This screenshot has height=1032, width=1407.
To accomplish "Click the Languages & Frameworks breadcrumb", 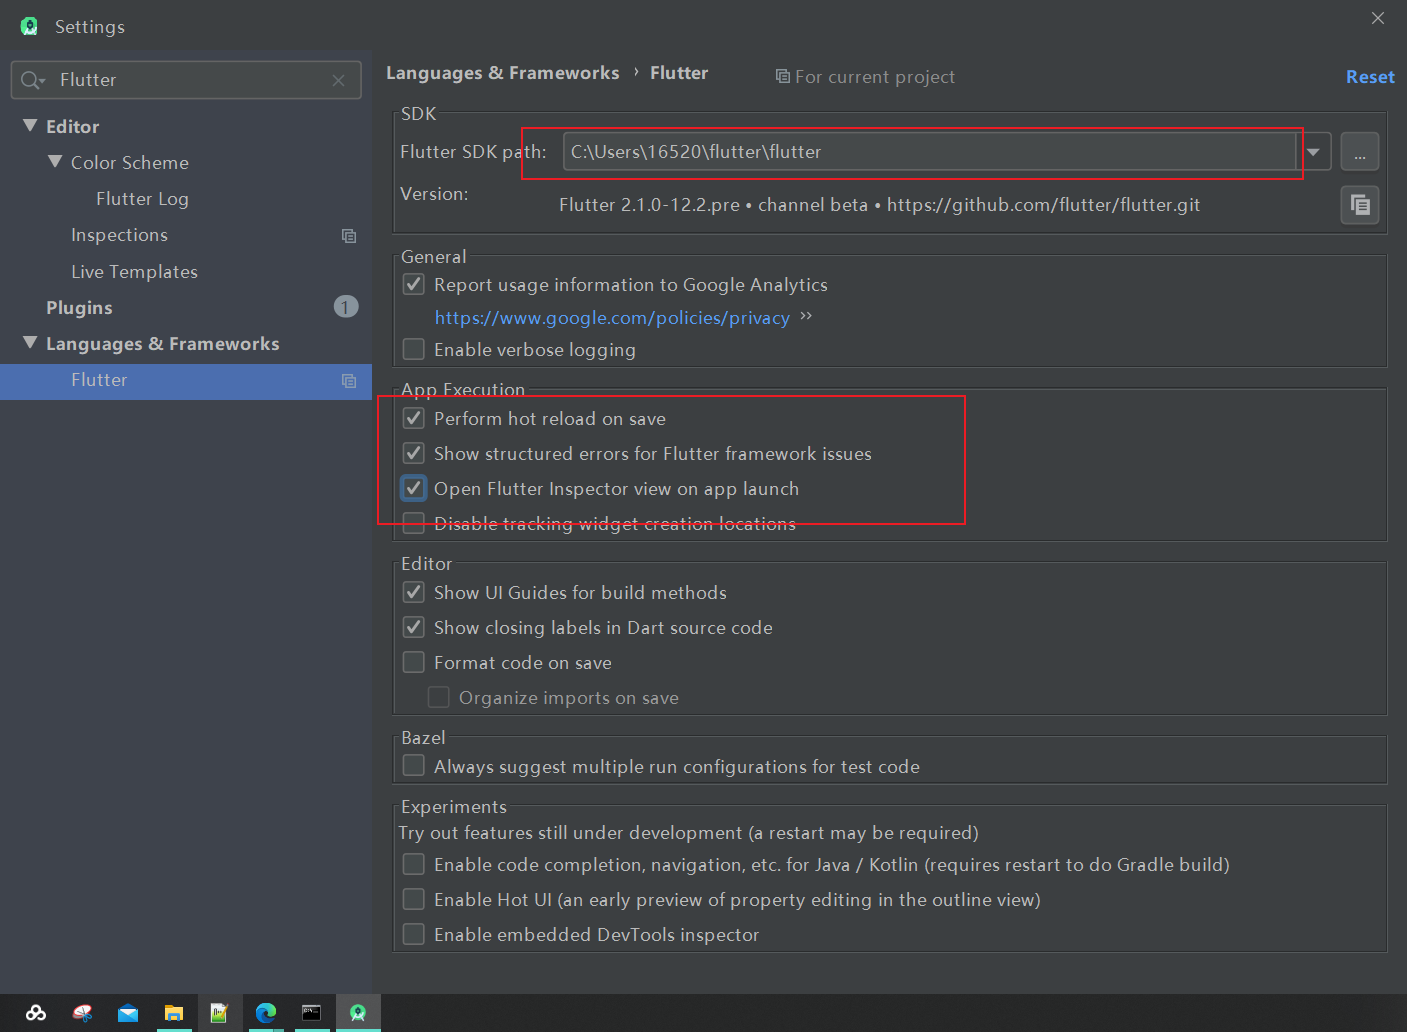I will (x=503, y=73).
